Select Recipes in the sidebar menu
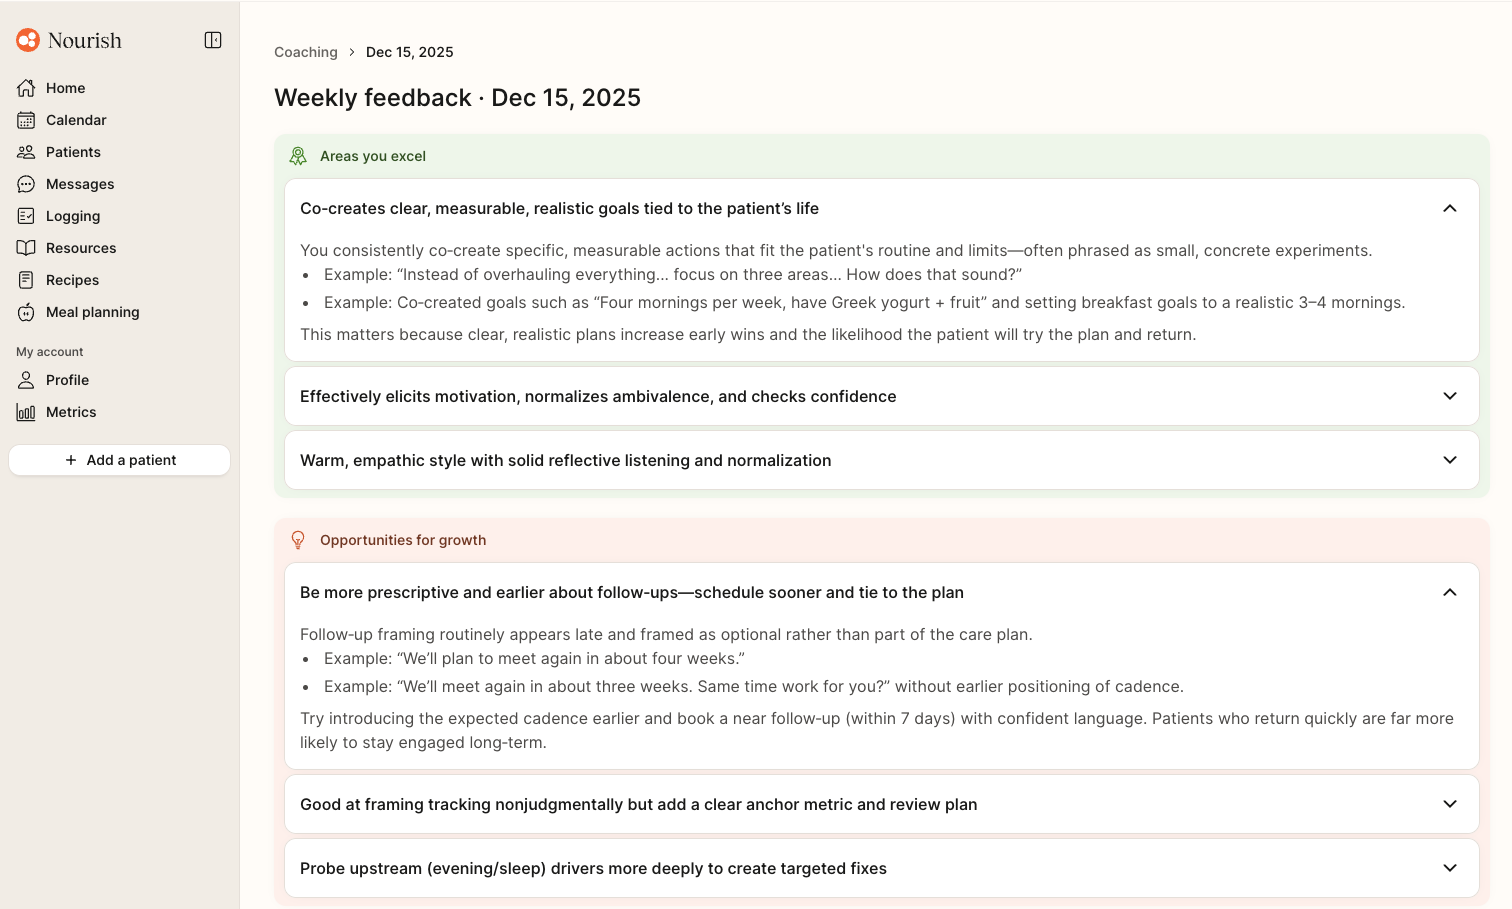The height and width of the screenshot is (909, 1512). point(72,280)
